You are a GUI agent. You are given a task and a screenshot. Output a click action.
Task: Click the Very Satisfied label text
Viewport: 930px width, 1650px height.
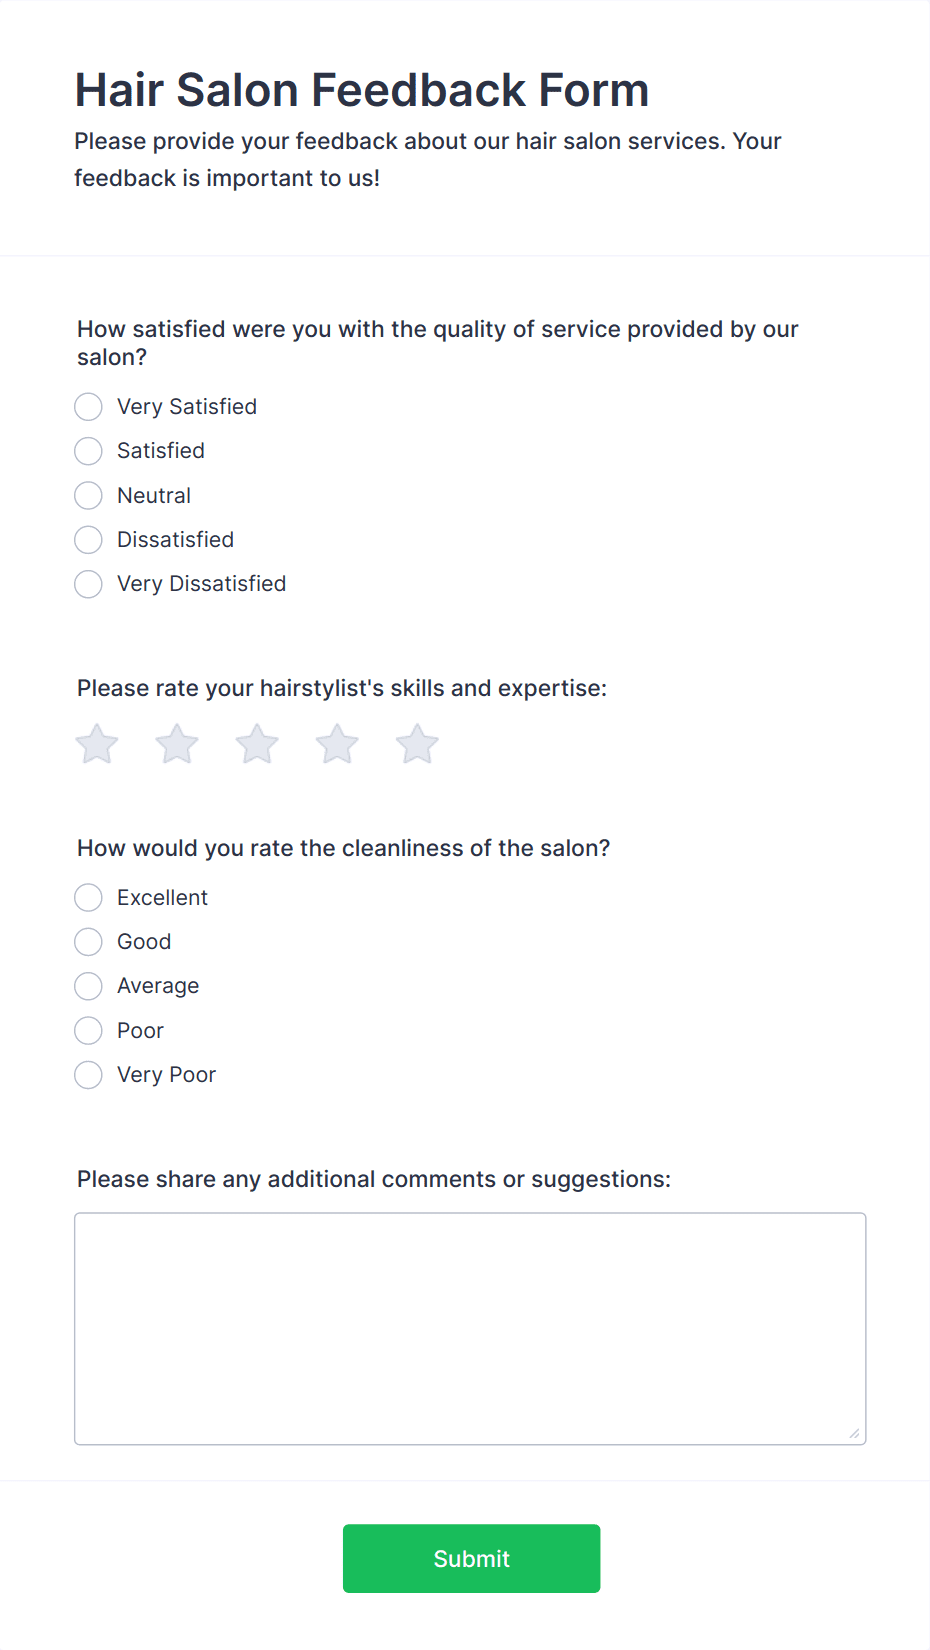(x=187, y=407)
